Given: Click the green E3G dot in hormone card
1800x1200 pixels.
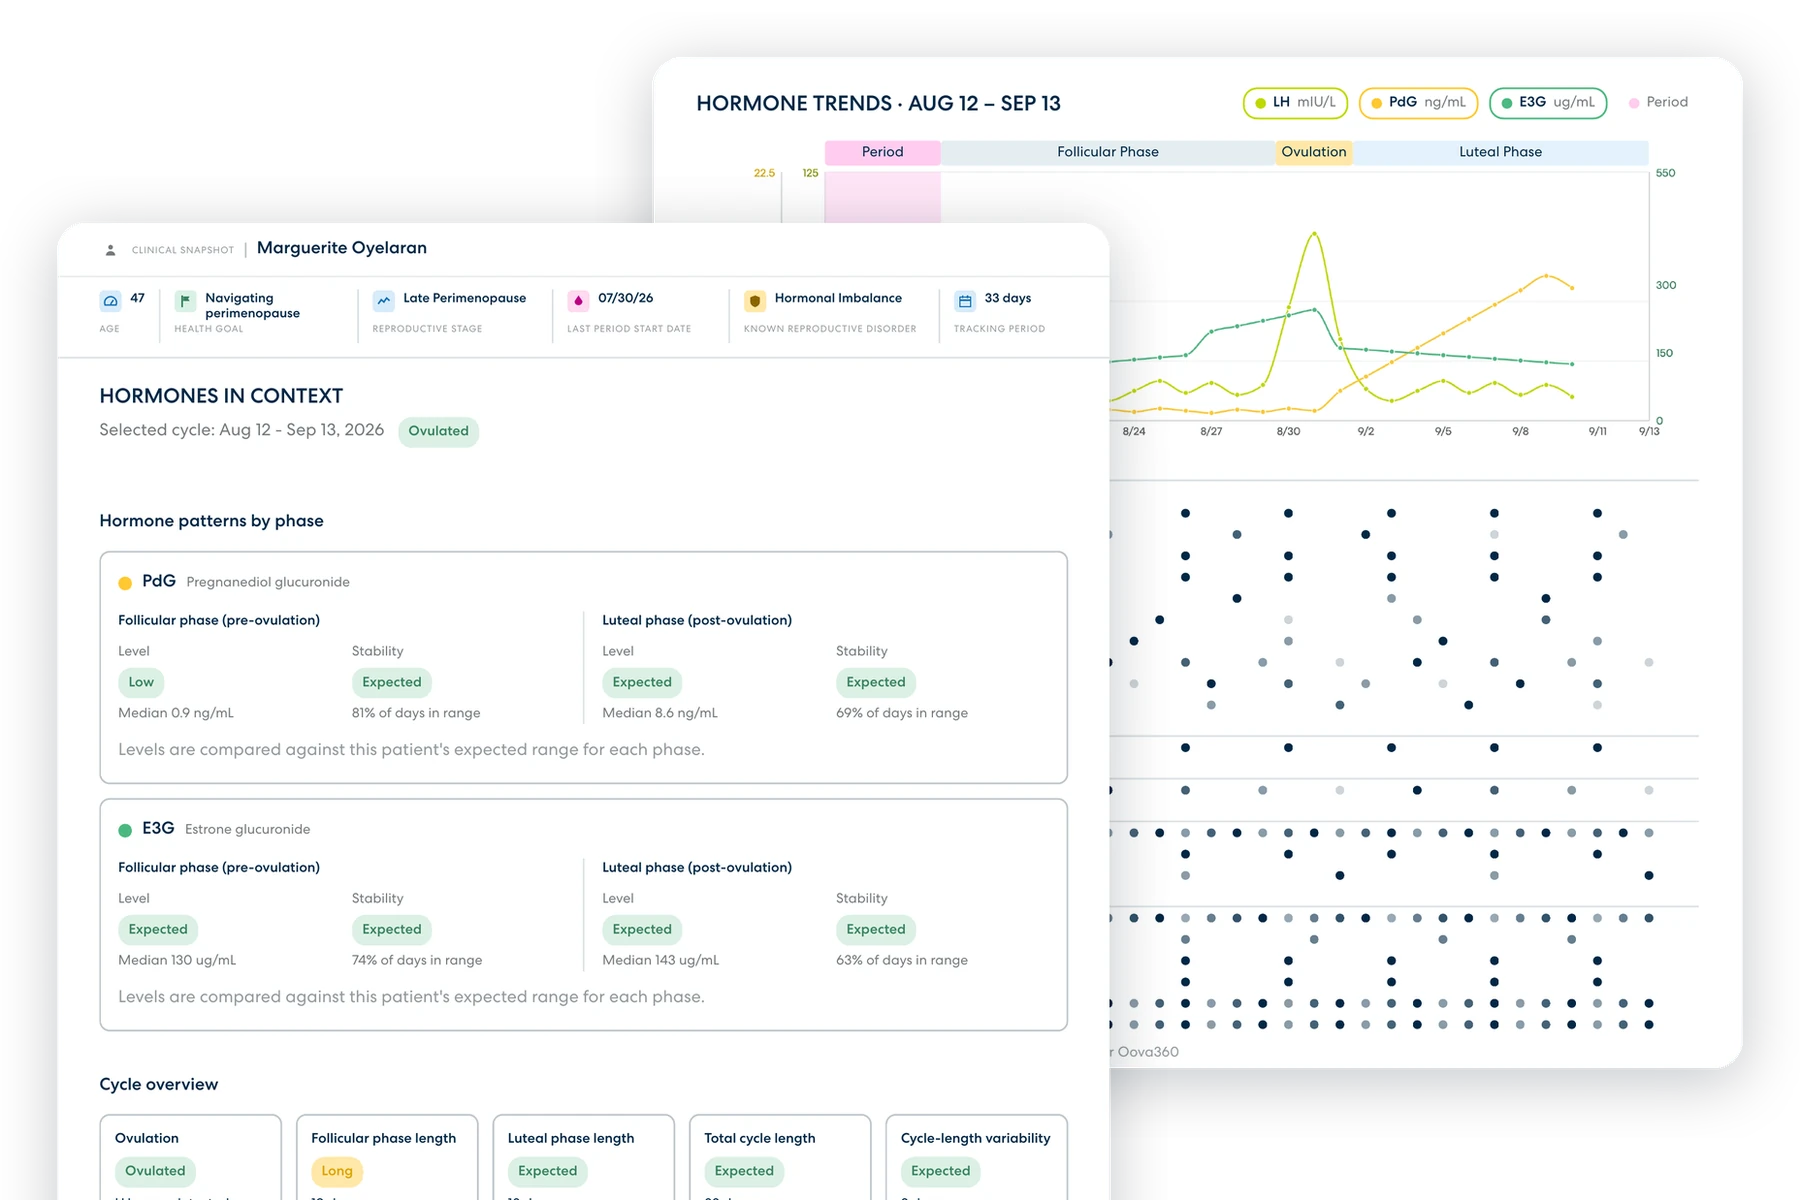Looking at the screenshot, I should coord(125,830).
